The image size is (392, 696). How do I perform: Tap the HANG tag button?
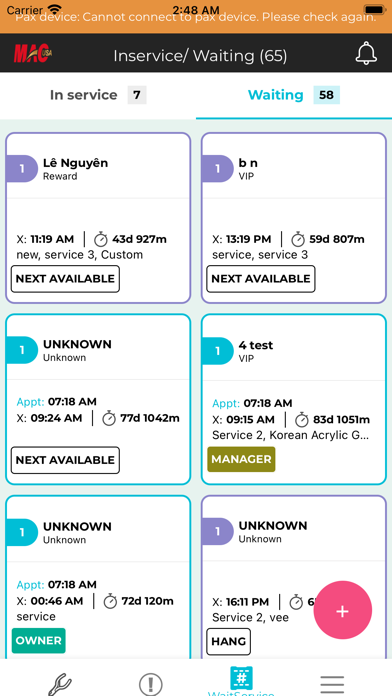click(x=229, y=641)
